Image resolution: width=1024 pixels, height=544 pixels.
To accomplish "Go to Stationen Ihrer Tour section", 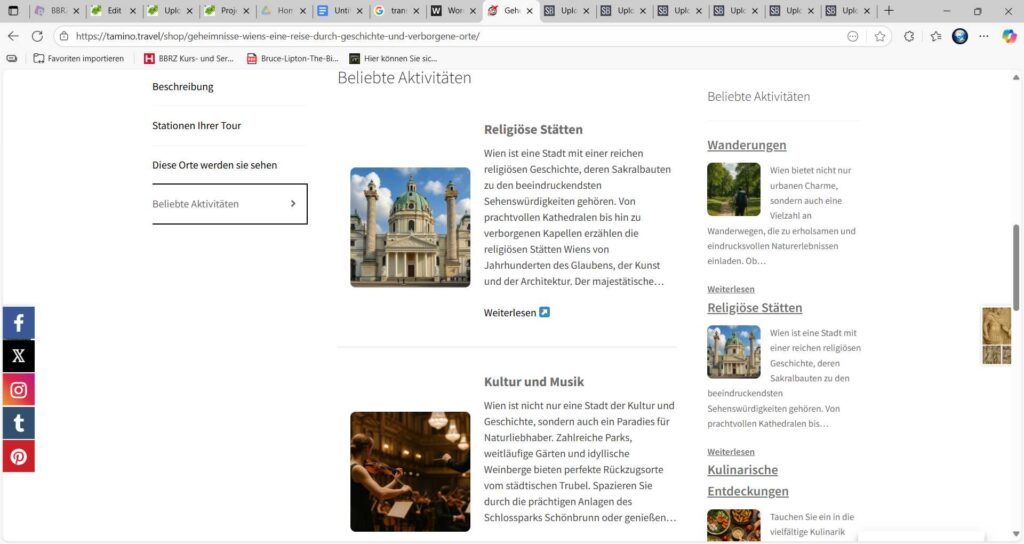I will pos(196,126).
